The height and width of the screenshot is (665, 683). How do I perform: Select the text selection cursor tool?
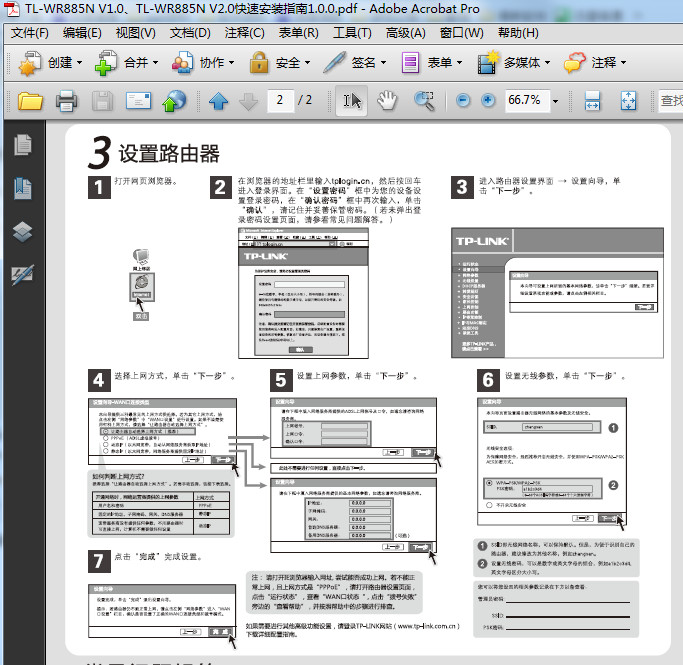pyautogui.click(x=352, y=101)
